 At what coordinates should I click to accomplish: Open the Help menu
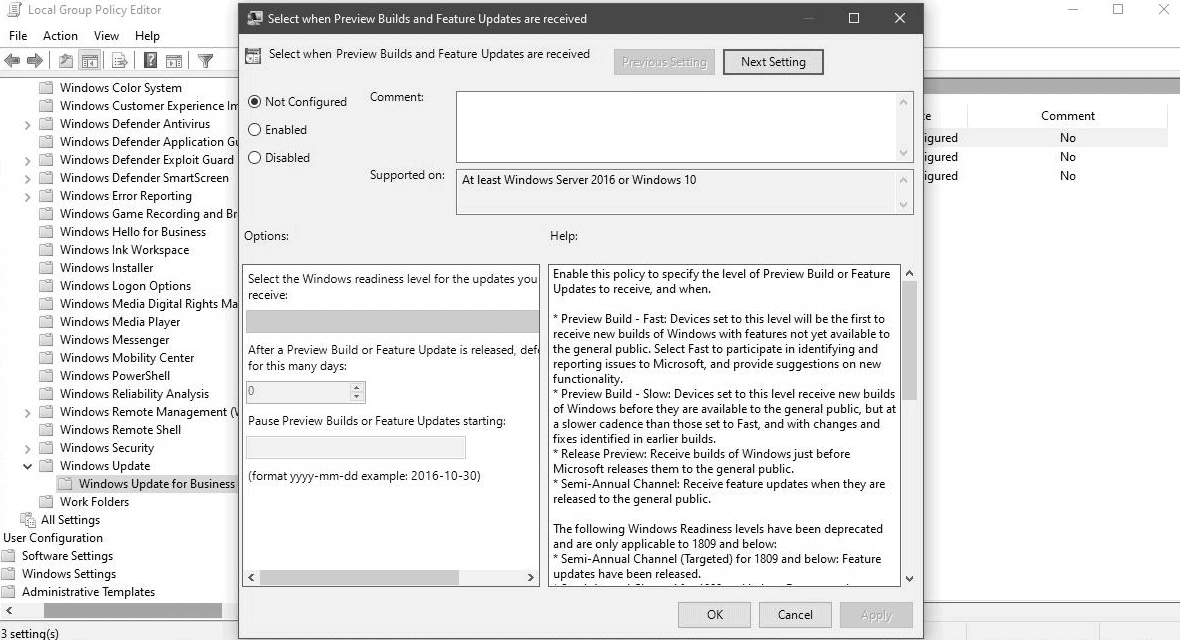coord(148,35)
